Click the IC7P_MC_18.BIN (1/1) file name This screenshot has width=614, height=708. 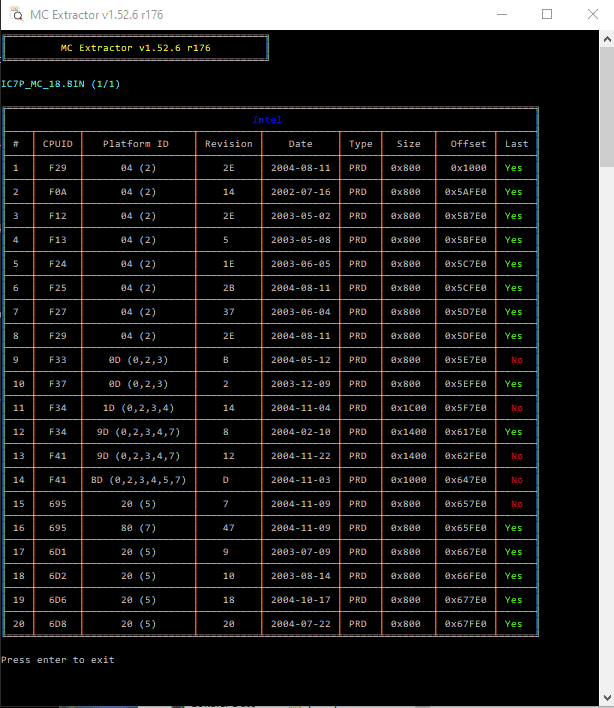coord(60,84)
